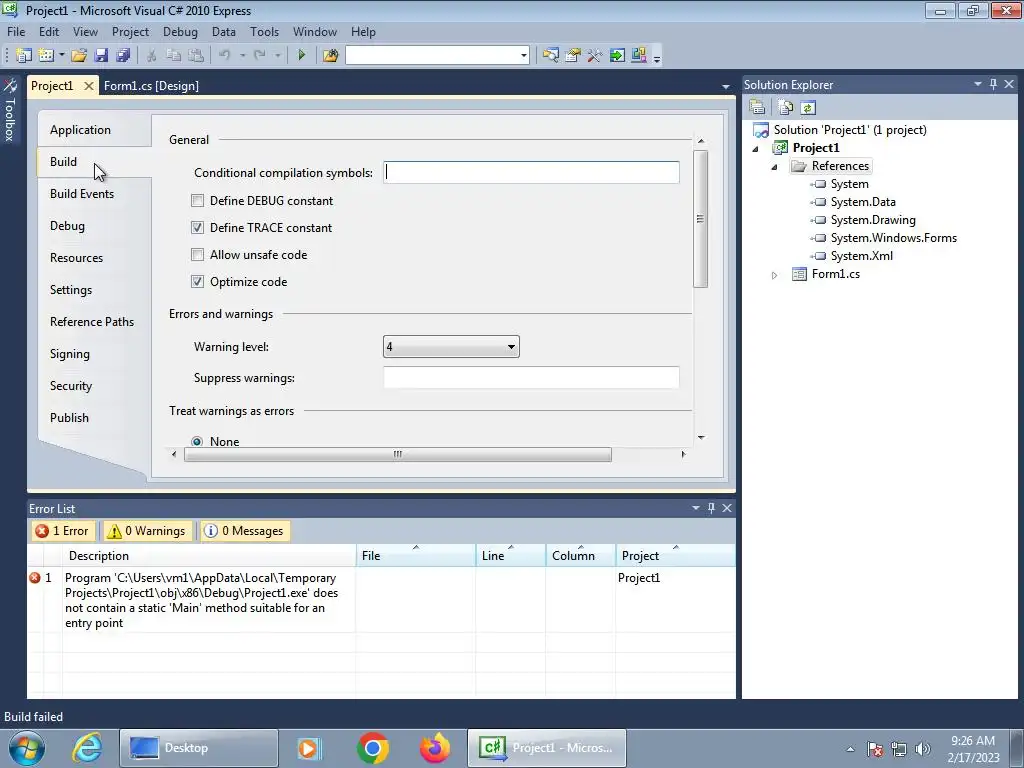Viewport: 1024px width, 768px height.
Task: Open Internet Explorer from the taskbar
Action: [87, 748]
